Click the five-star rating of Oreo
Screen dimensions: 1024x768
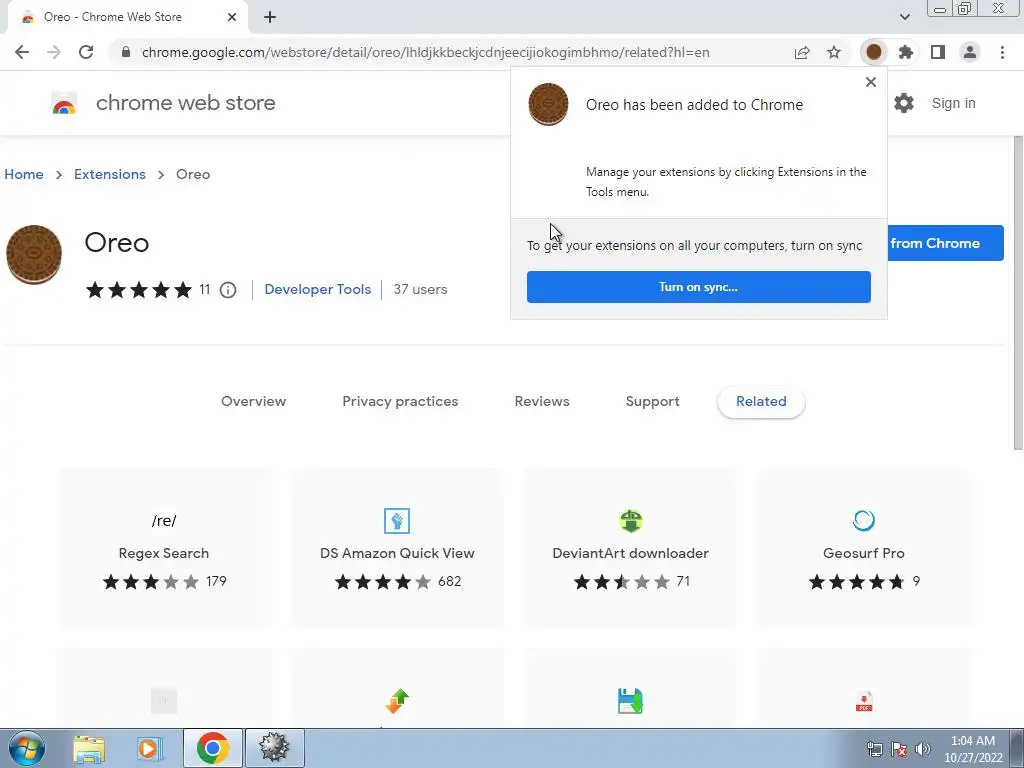tap(139, 289)
